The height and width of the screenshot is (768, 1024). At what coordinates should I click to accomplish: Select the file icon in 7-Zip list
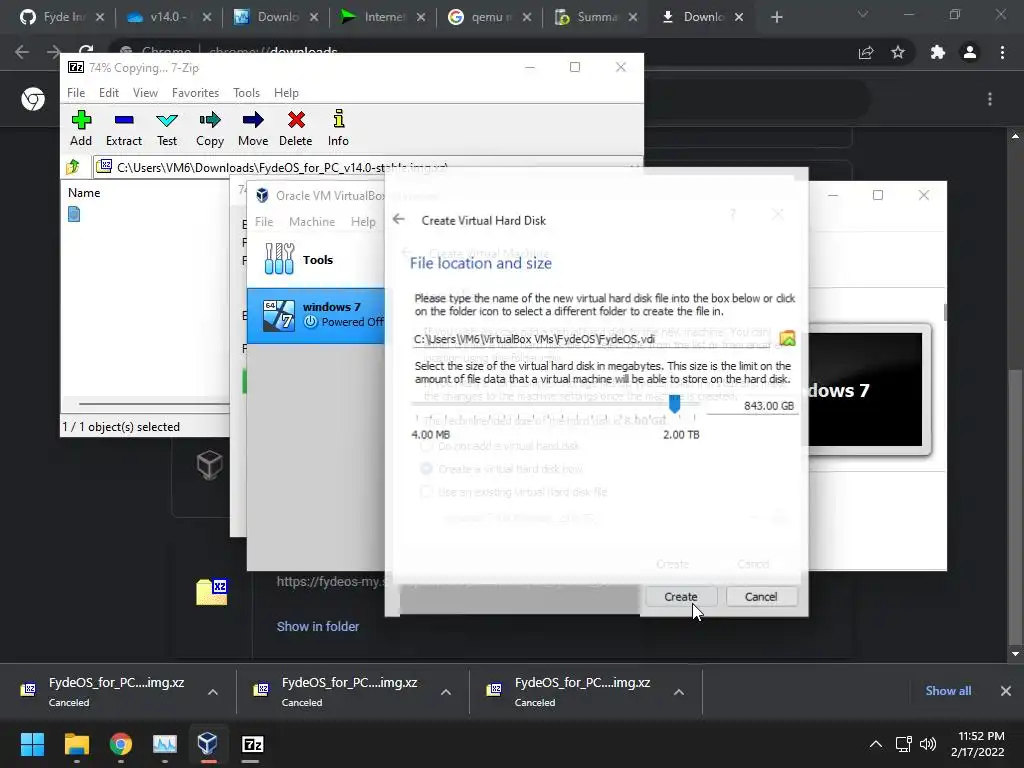click(74, 214)
